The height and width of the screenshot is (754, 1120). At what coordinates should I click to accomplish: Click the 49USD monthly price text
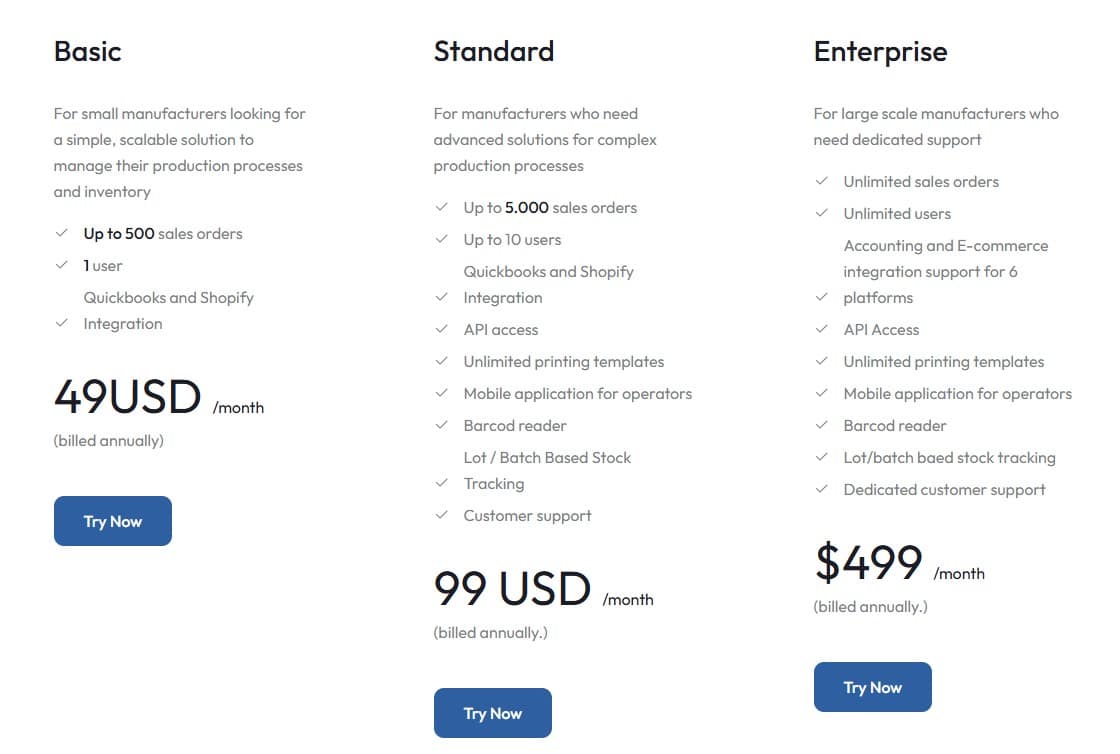click(x=127, y=397)
